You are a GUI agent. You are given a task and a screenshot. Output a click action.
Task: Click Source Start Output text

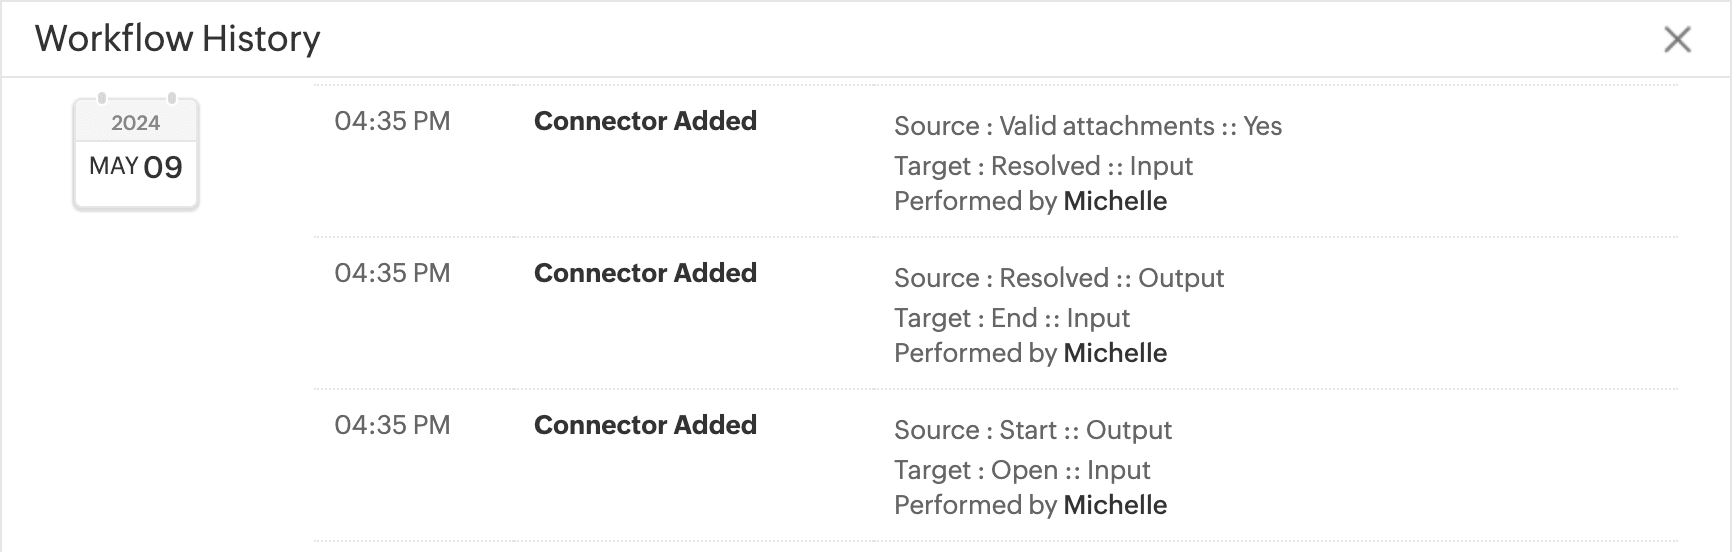(x=1032, y=430)
